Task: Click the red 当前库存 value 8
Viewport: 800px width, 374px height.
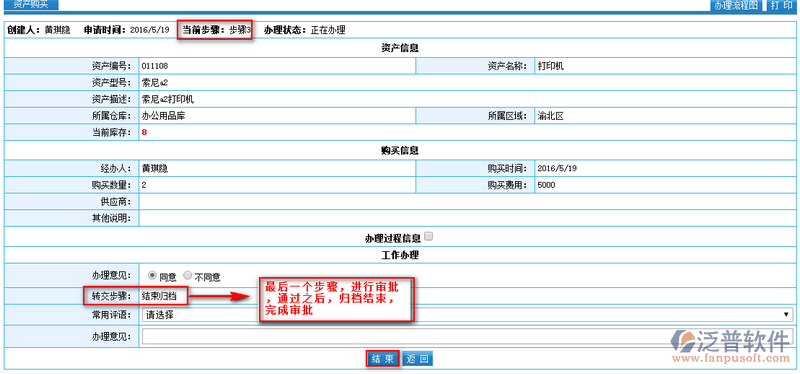Action: 144,132
